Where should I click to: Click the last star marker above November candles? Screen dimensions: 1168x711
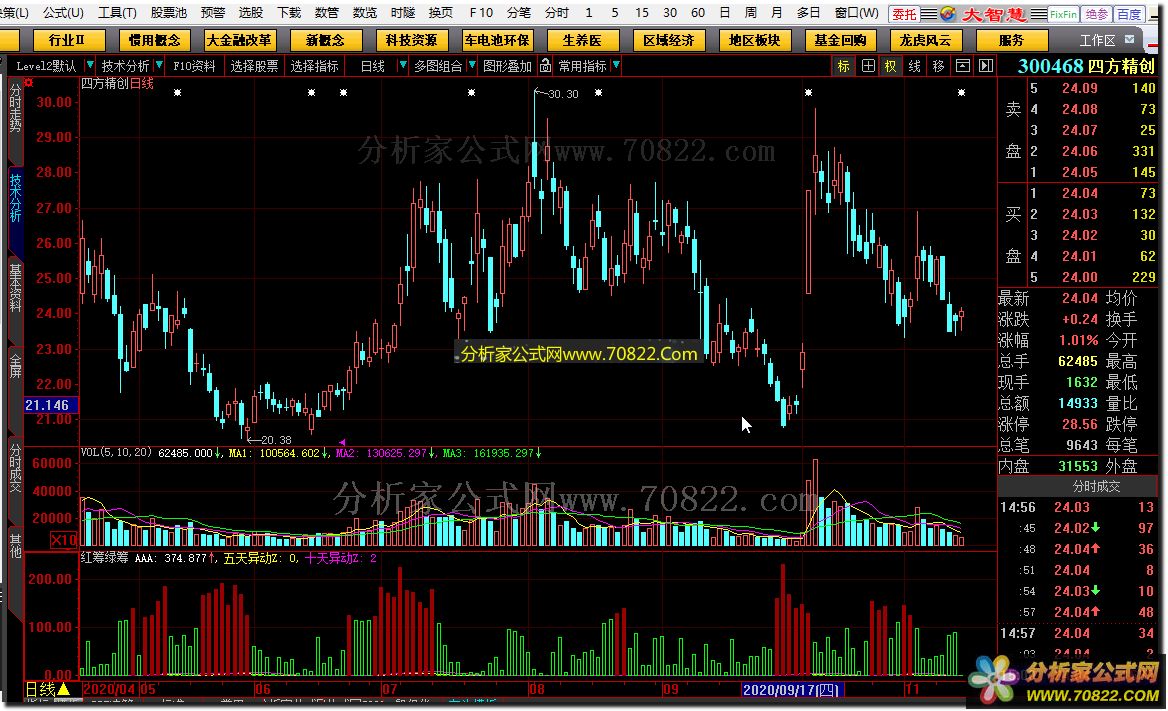961,92
